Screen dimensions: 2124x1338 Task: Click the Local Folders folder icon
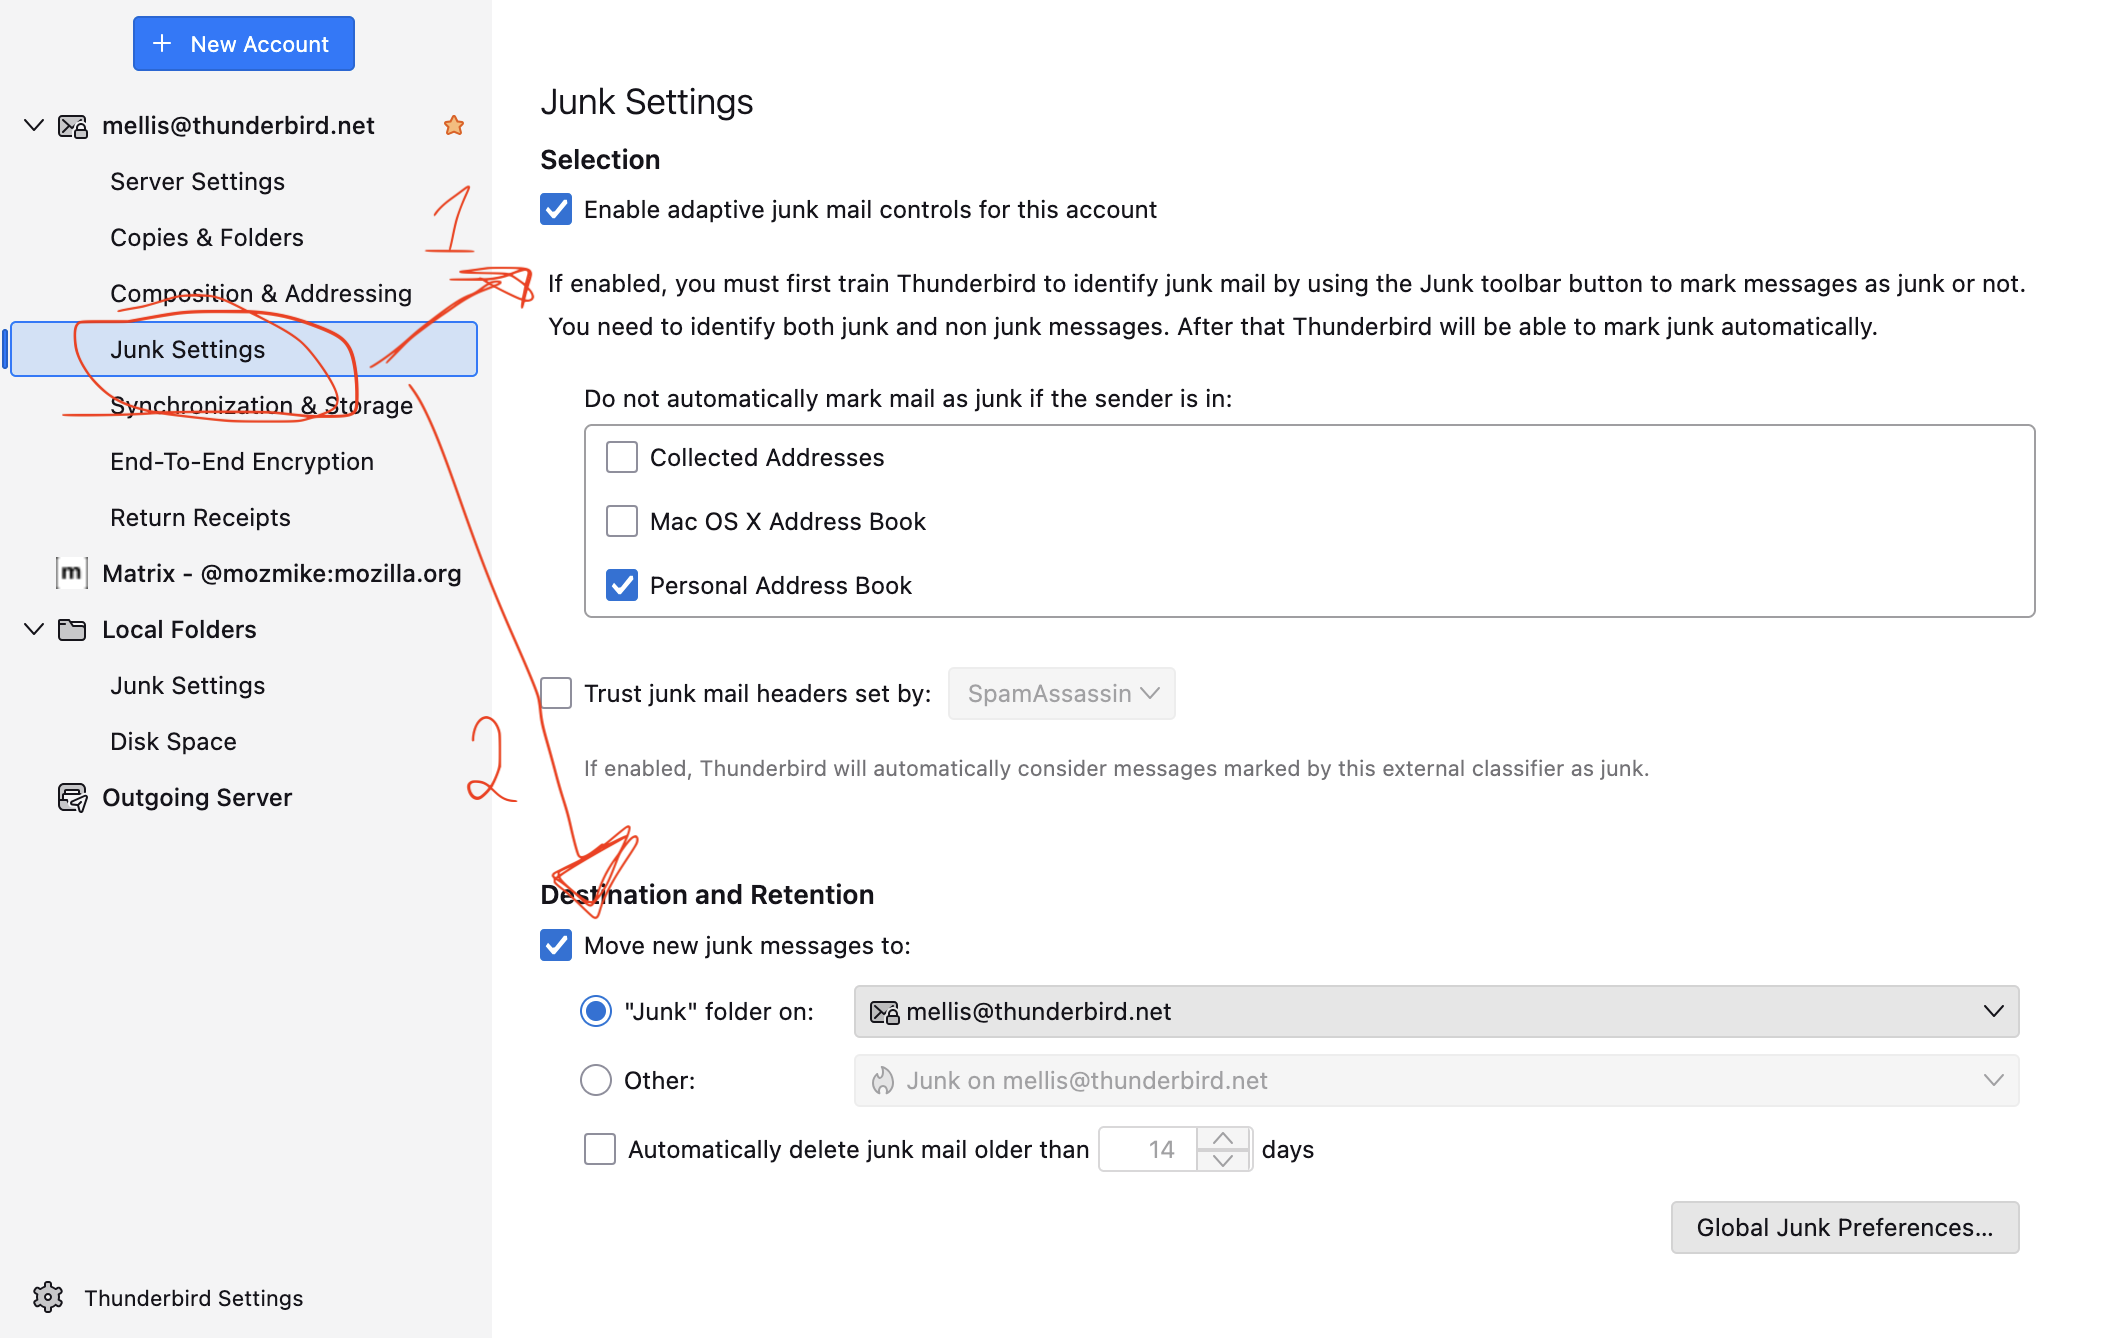pos(72,629)
